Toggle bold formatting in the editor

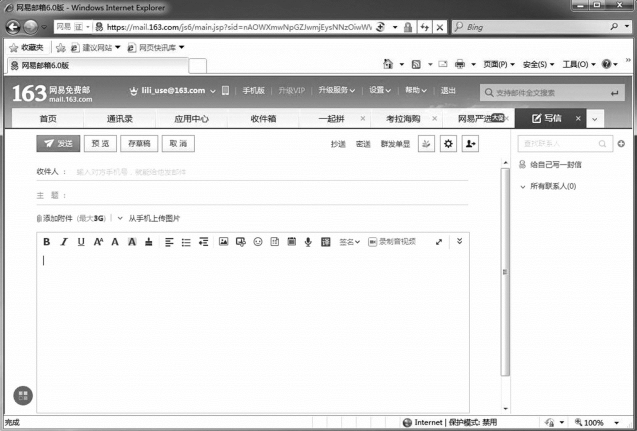click(47, 242)
